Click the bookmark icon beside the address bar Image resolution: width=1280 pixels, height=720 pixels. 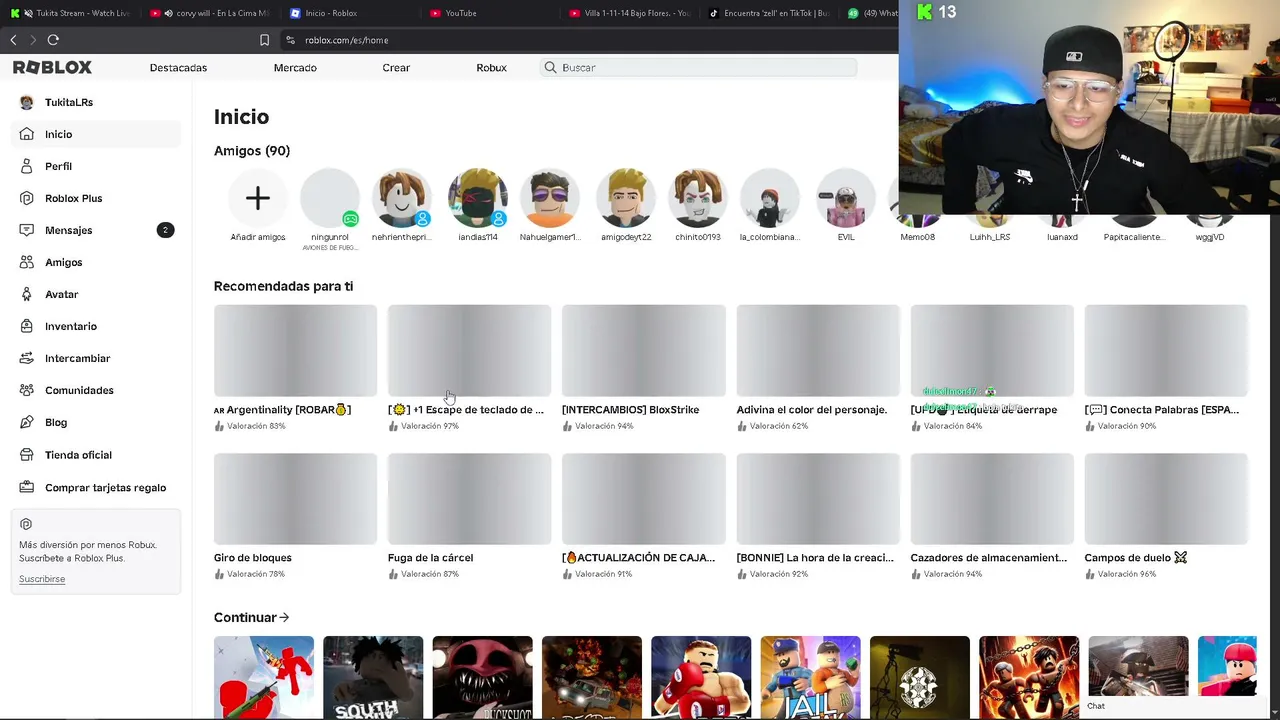[264, 40]
